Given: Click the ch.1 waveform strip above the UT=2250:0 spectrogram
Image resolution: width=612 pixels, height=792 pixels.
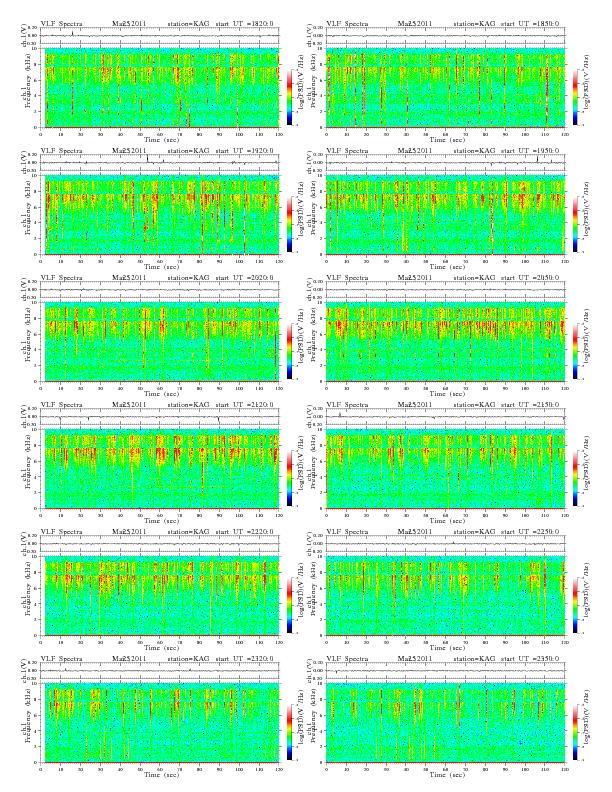Looking at the screenshot, I should (x=445, y=544).
